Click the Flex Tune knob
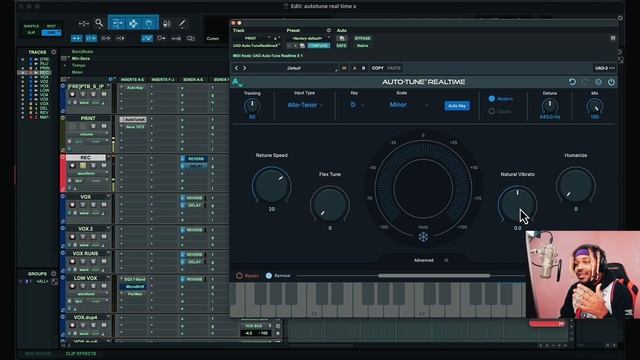Screen dimensions: 640x360 tap(330, 204)
